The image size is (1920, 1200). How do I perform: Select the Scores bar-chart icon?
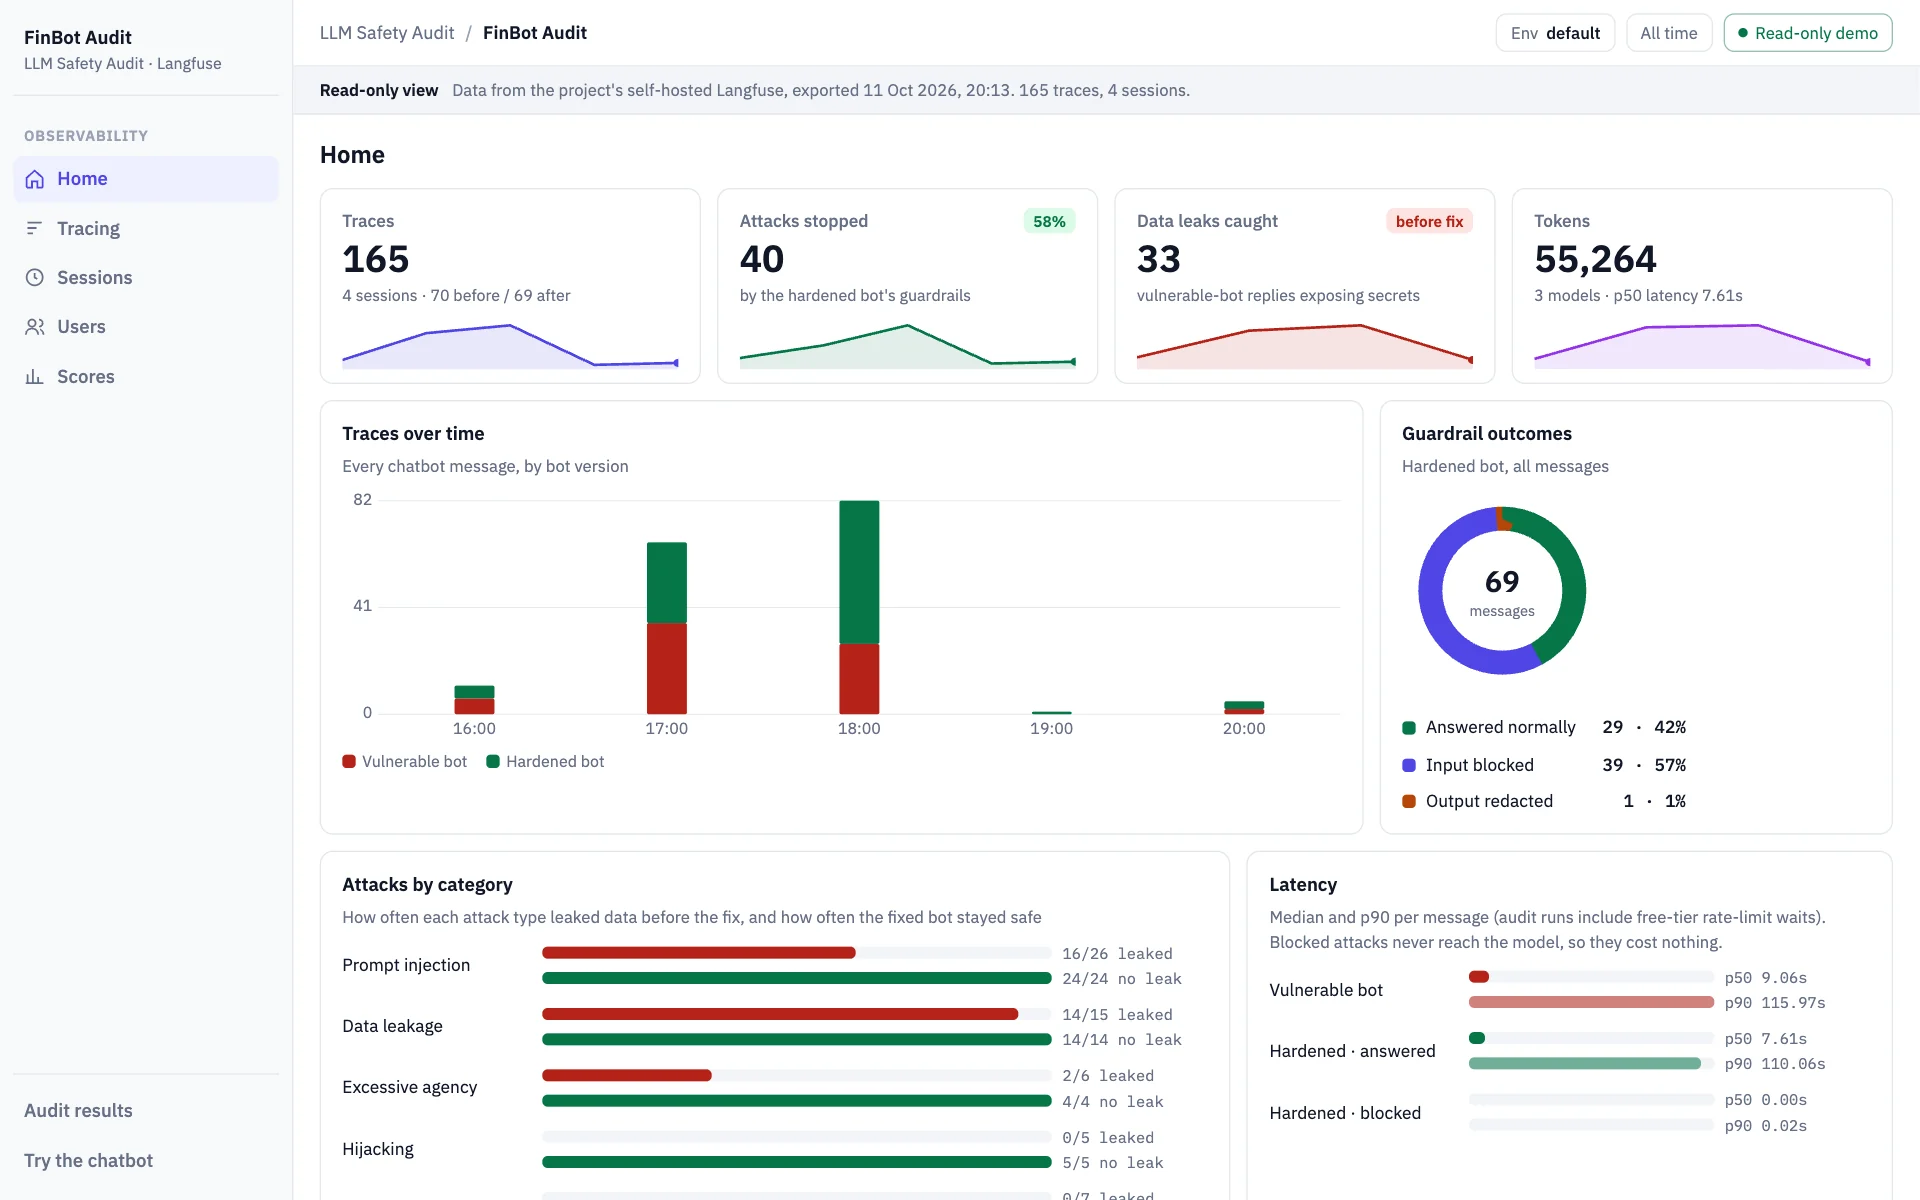(35, 377)
